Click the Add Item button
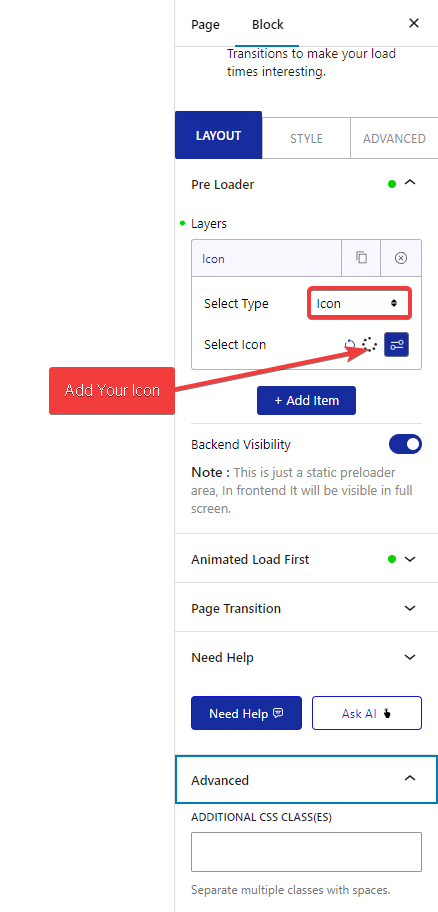This screenshot has width=438, height=912. 307,400
